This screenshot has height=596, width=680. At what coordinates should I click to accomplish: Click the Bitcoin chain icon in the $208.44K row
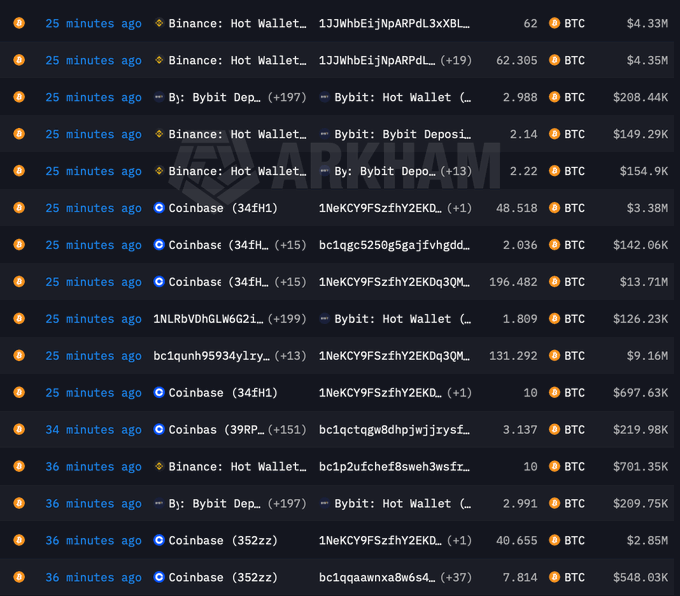pos(19,97)
